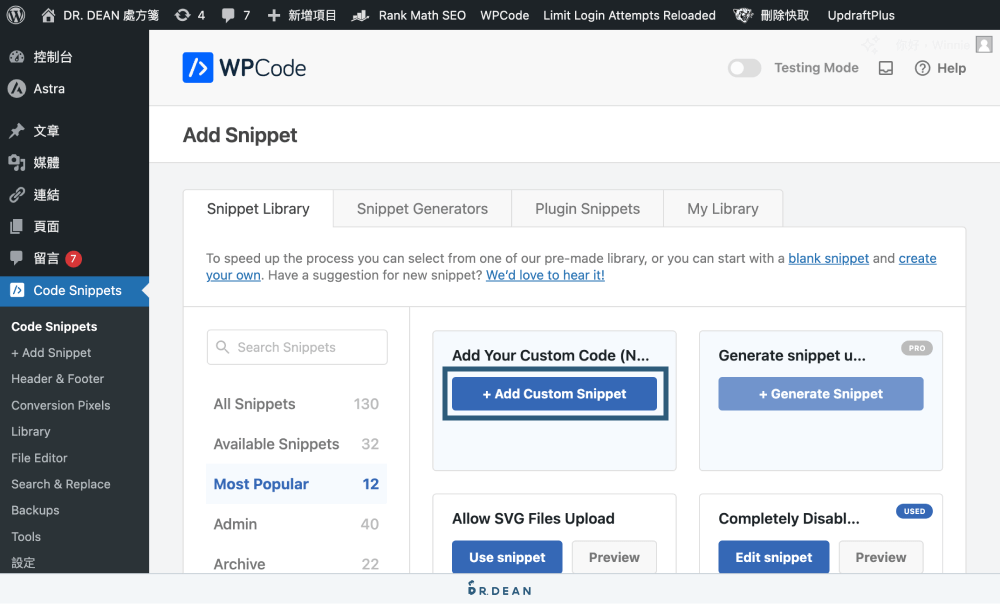Filter snippets by Most Popular
The width and height of the screenshot is (1000, 604).
click(x=260, y=483)
